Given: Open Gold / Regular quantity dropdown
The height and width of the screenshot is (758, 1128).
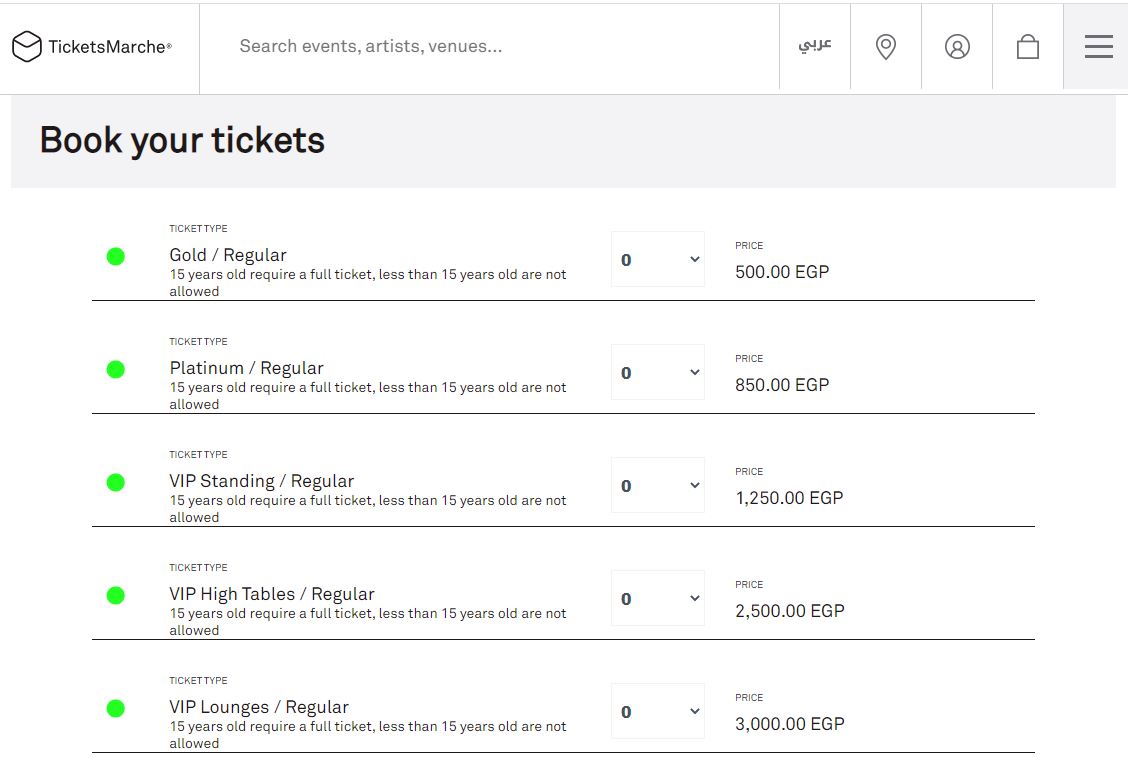Looking at the screenshot, I should pyautogui.click(x=658, y=260).
